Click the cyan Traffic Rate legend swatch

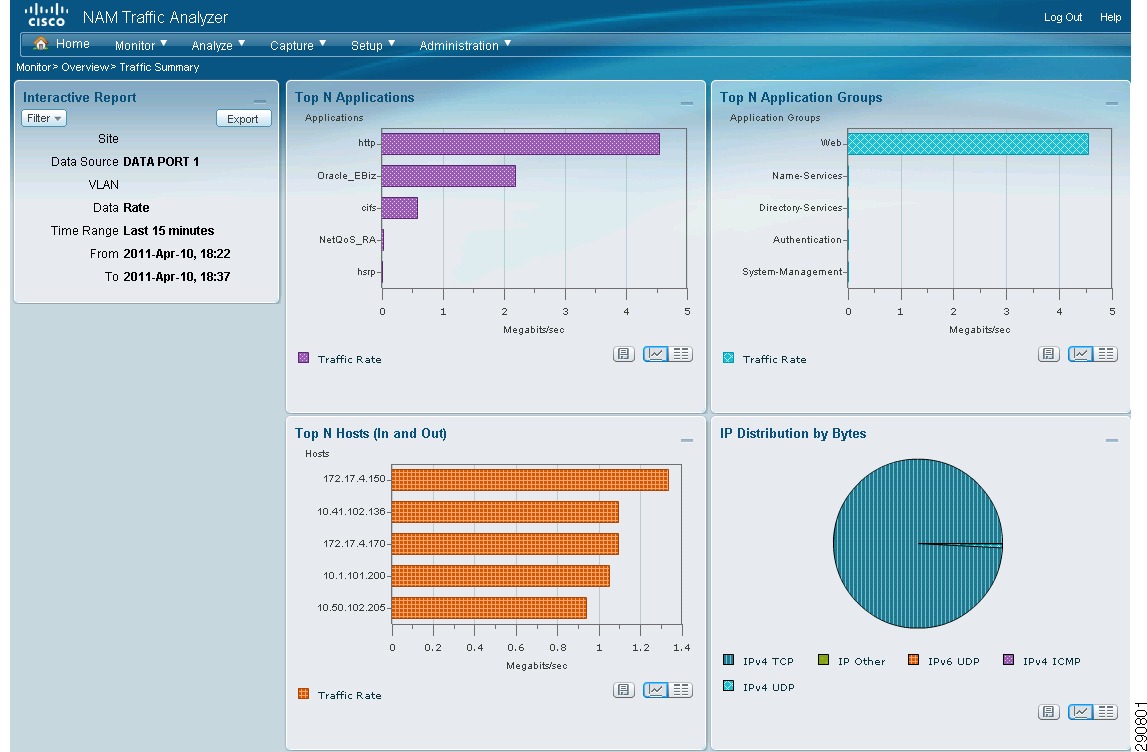(728, 358)
